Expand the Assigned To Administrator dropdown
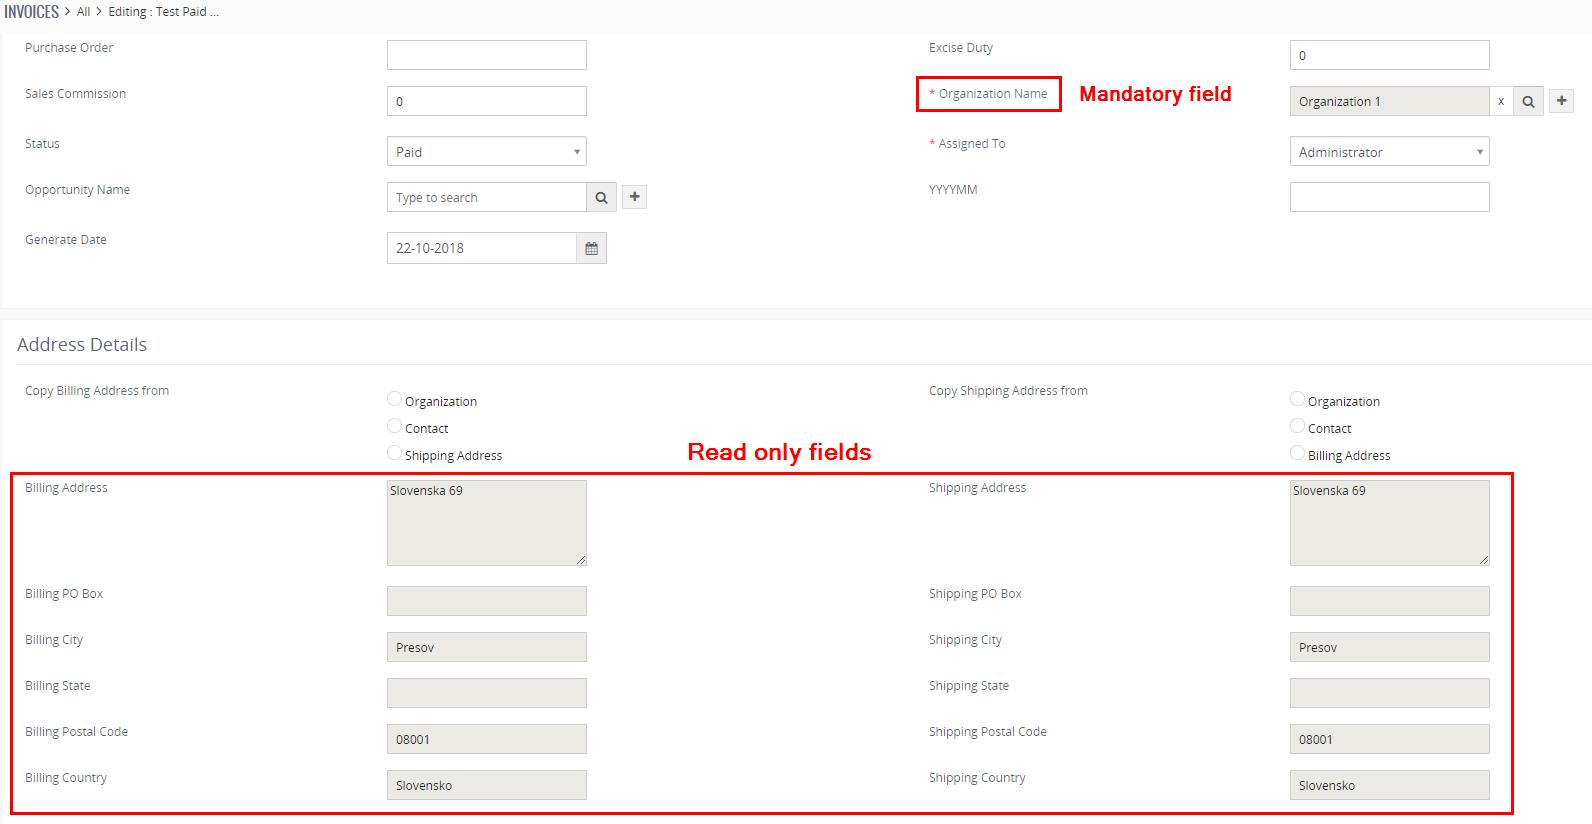Viewport: 1592px width, 824px height. point(1389,152)
